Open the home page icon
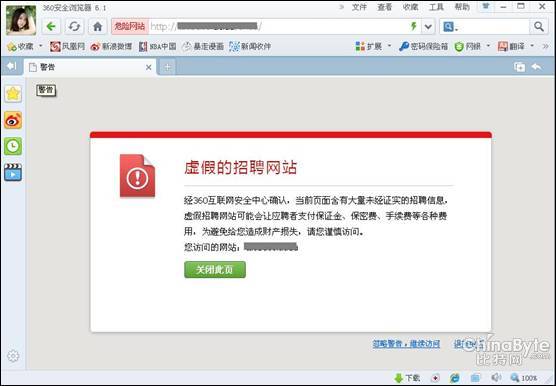 98,27
